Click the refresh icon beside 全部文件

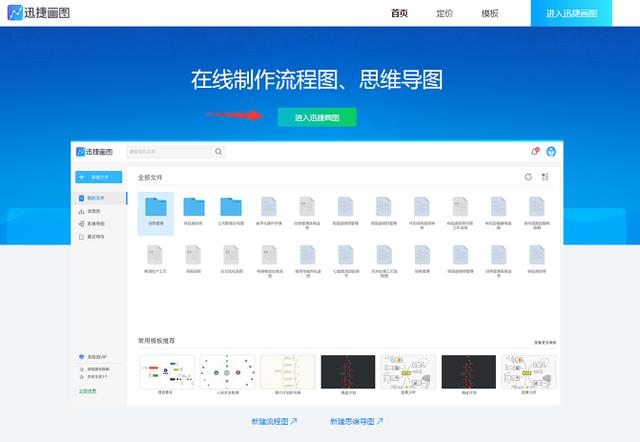pyautogui.click(x=528, y=177)
